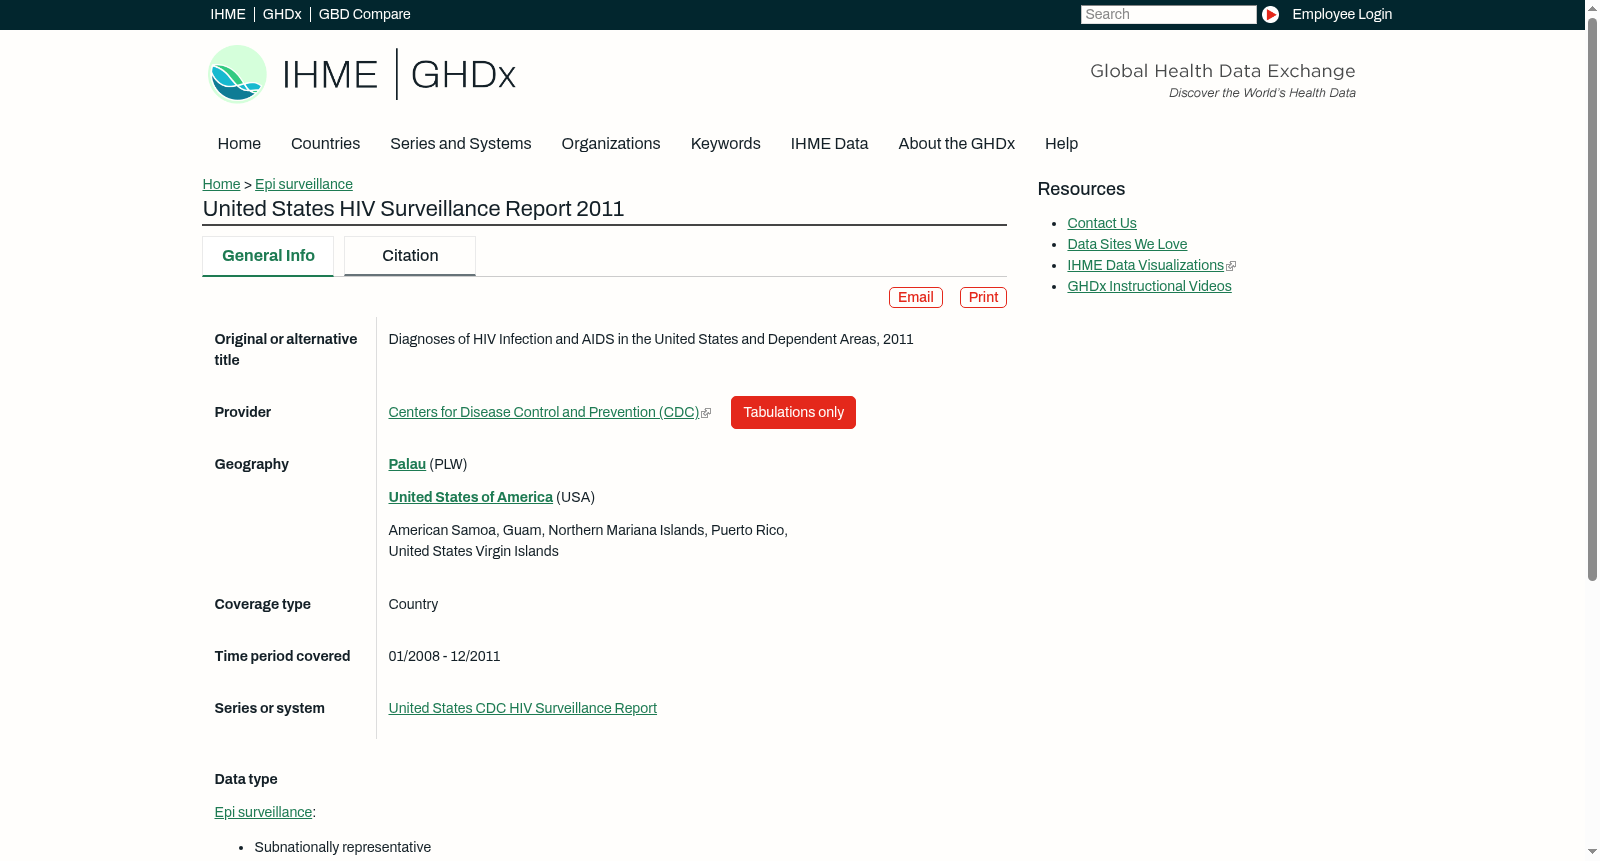Screen dimensions: 1600x861
Task: Open GHDx Instructional Videos link
Action: [x=1149, y=286]
